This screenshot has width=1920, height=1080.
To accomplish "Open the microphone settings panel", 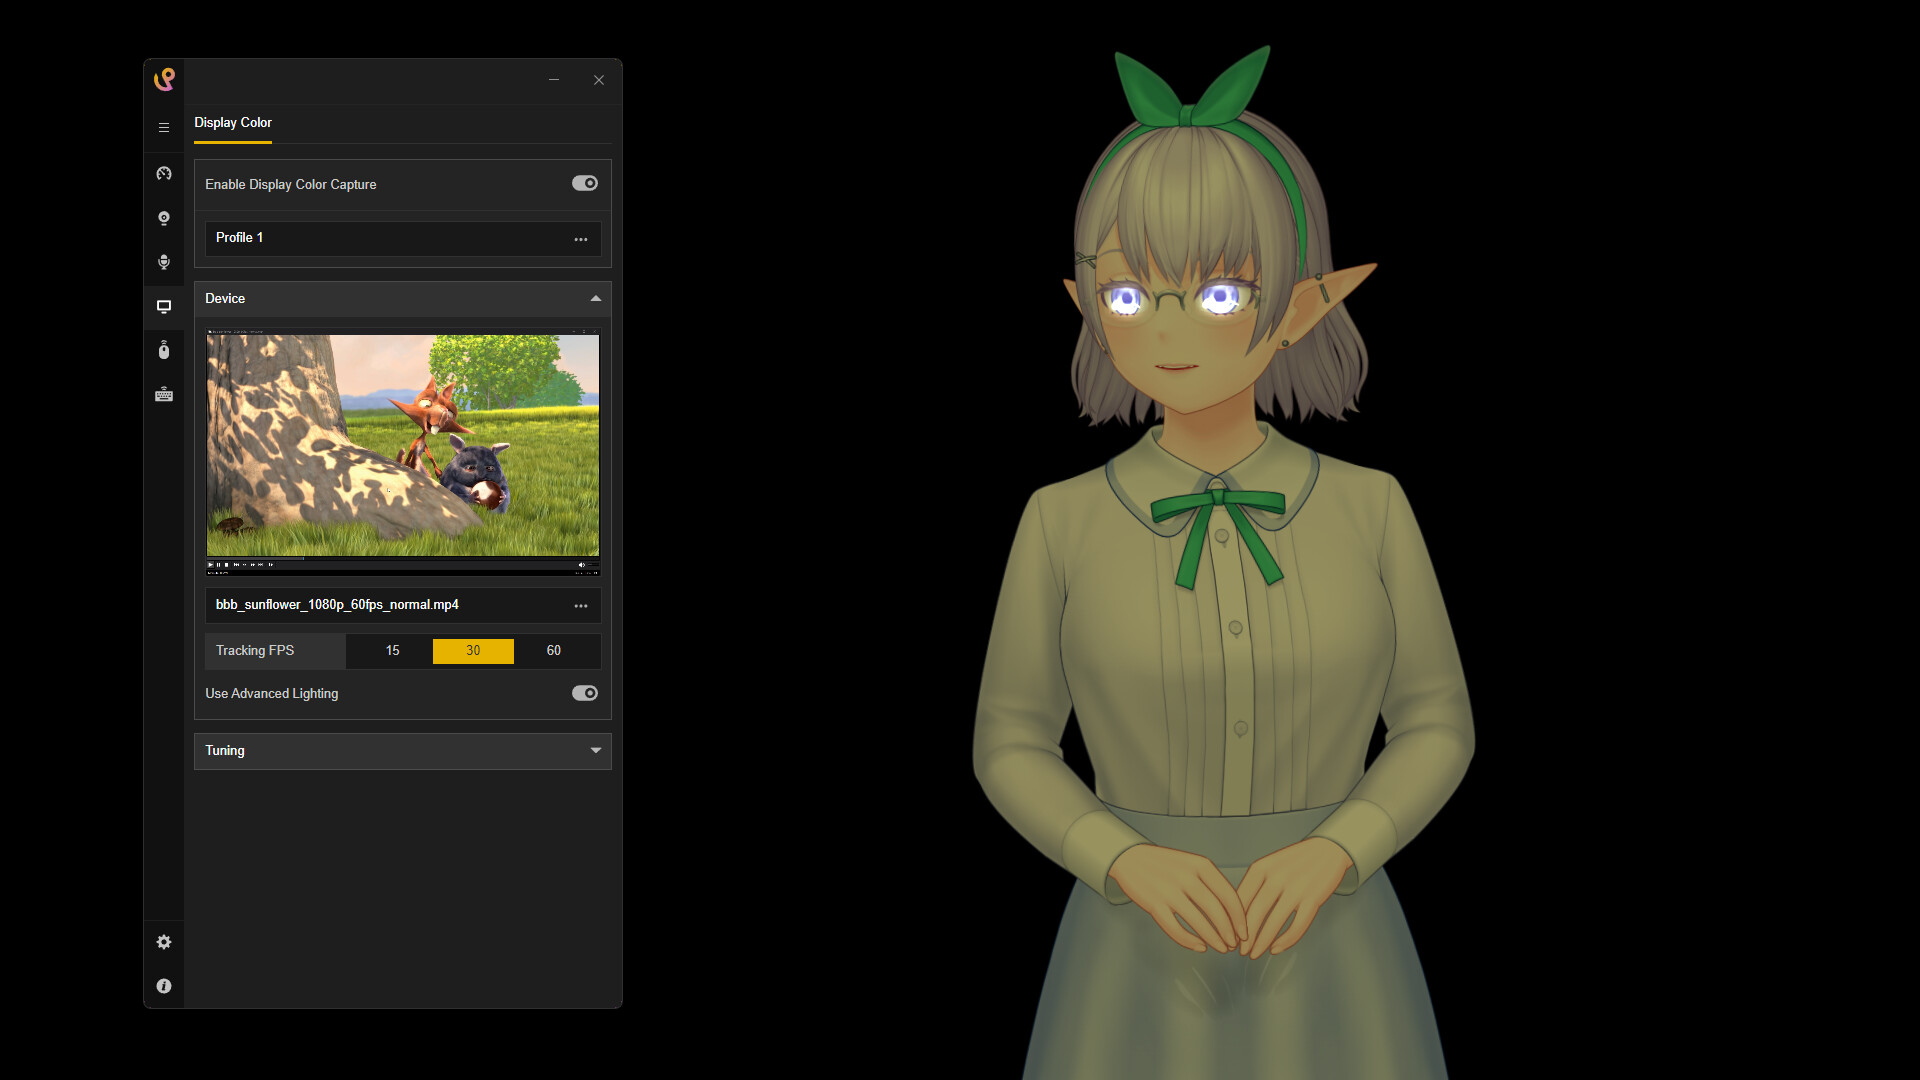I will point(164,262).
